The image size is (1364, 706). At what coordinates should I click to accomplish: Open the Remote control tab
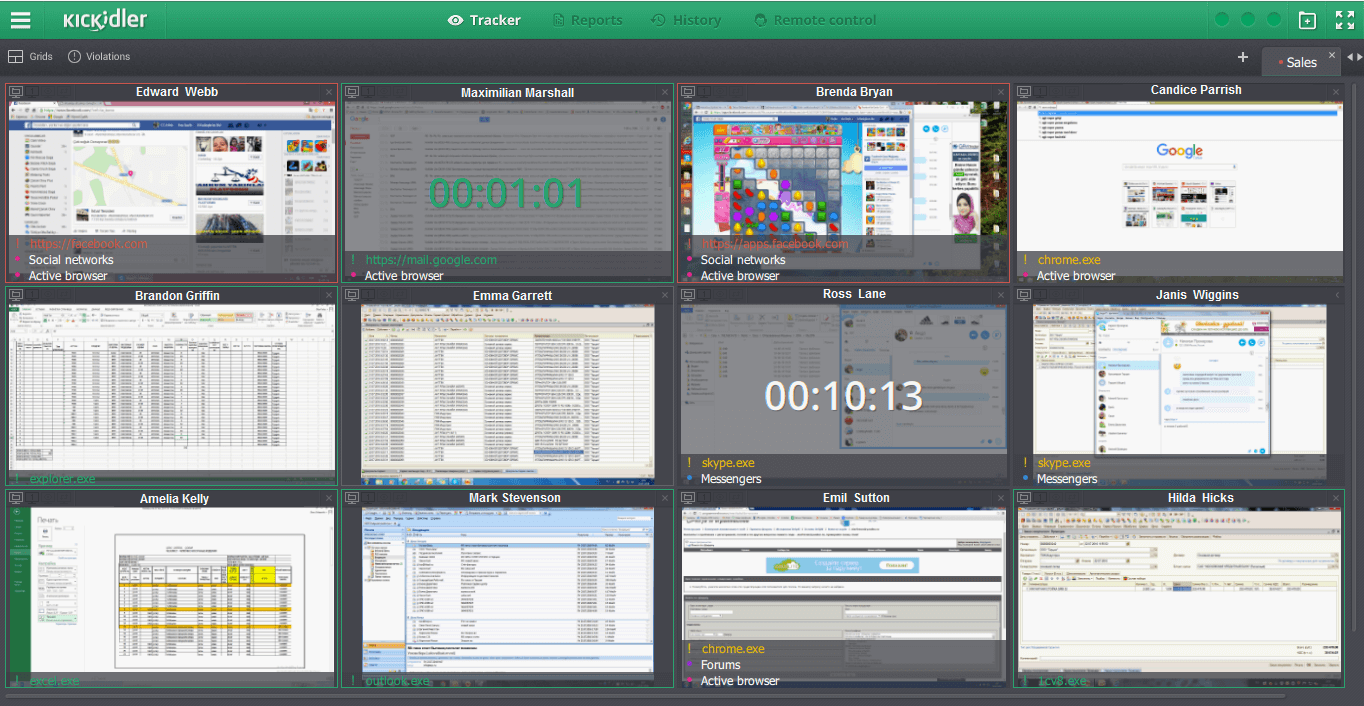814,20
